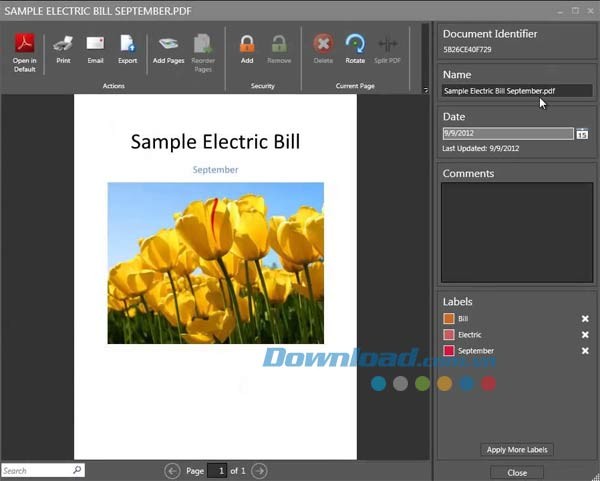Click the Export icon
Screen dimensions: 600x481
coord(128,44)
